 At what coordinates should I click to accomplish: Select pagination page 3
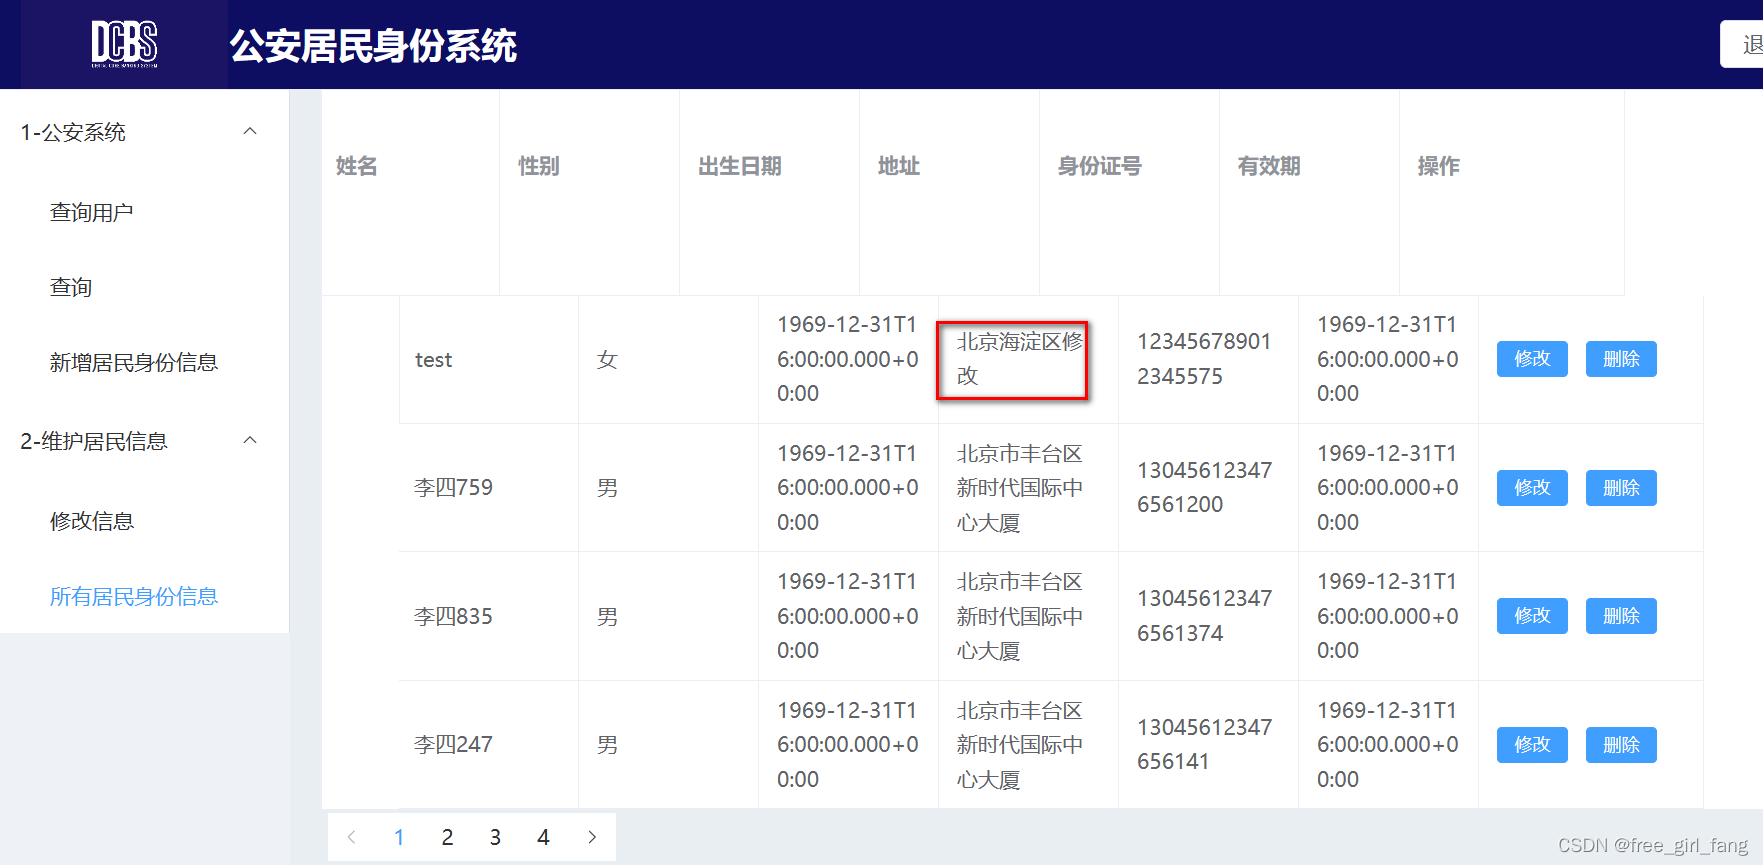(x=495, y=837)
